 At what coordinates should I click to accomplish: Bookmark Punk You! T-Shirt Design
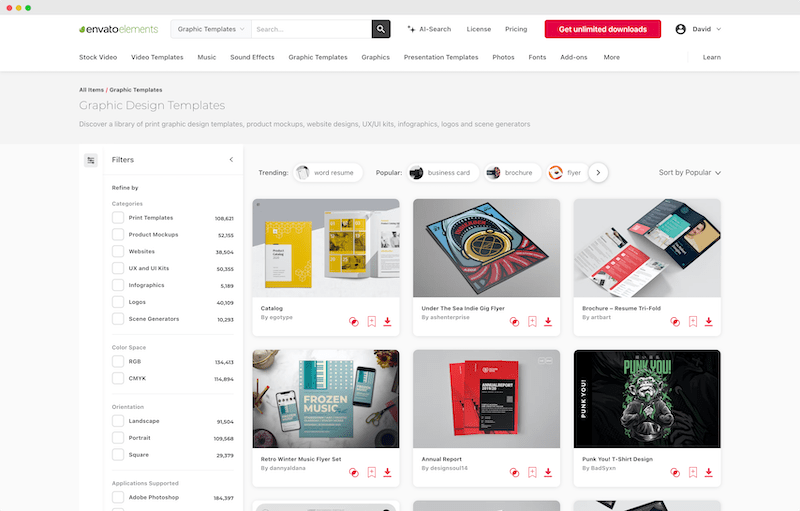pos(692,472)
